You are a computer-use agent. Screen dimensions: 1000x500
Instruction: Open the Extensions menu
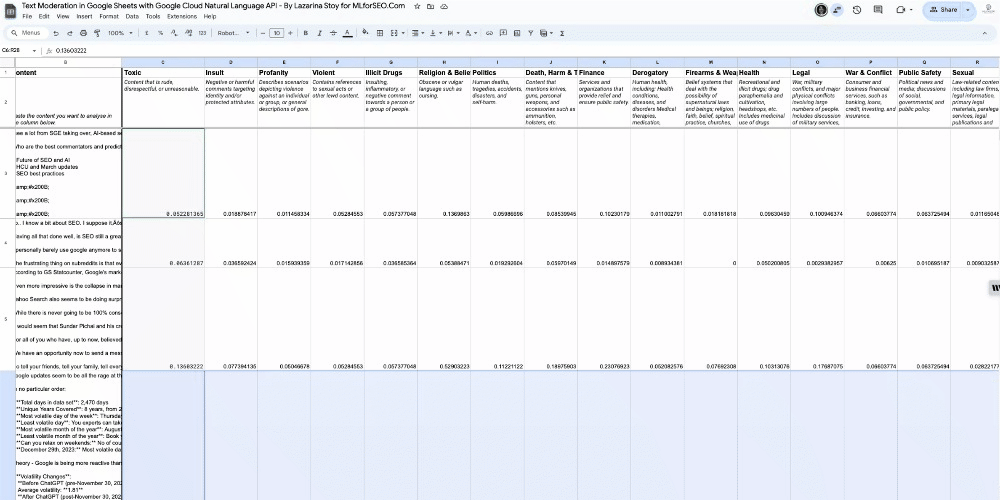(x=182, y=16)
